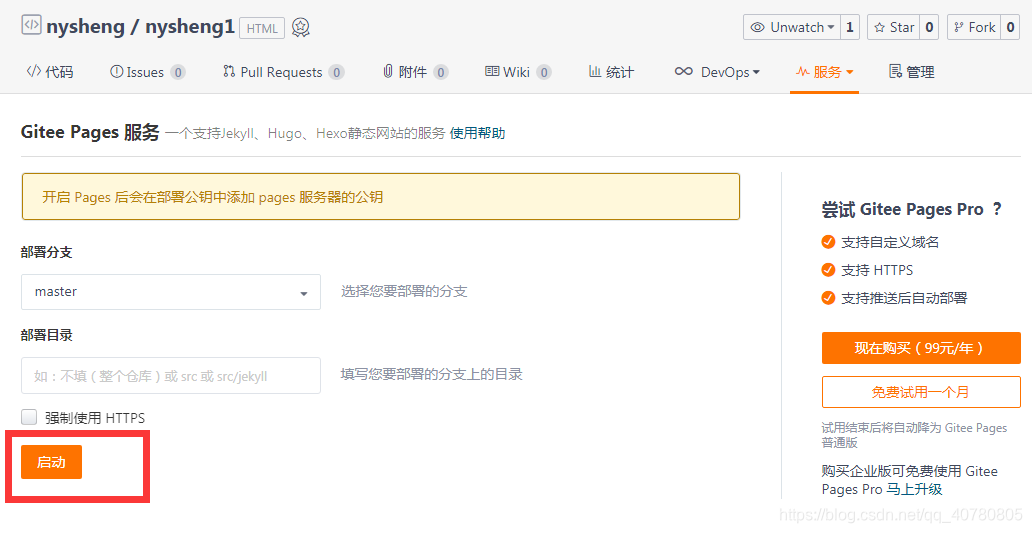Click the 启动 start button

coord(51,462)
